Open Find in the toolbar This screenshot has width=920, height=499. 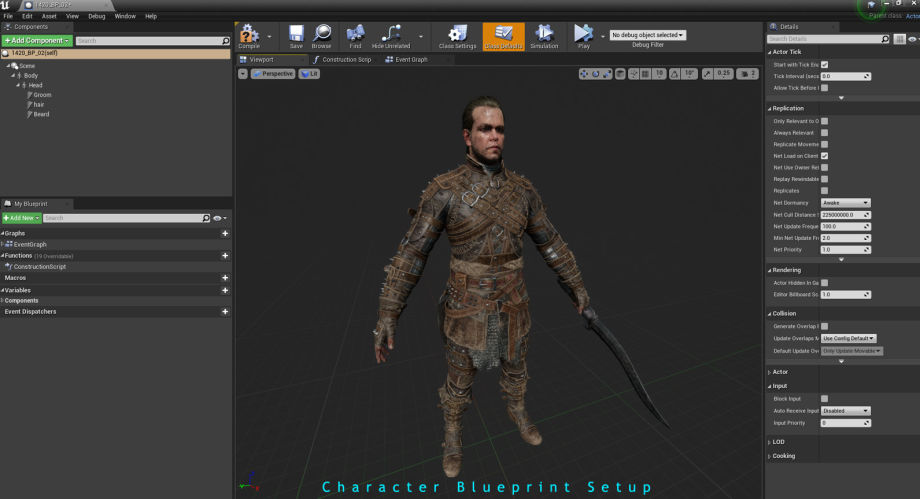(355, 36)
